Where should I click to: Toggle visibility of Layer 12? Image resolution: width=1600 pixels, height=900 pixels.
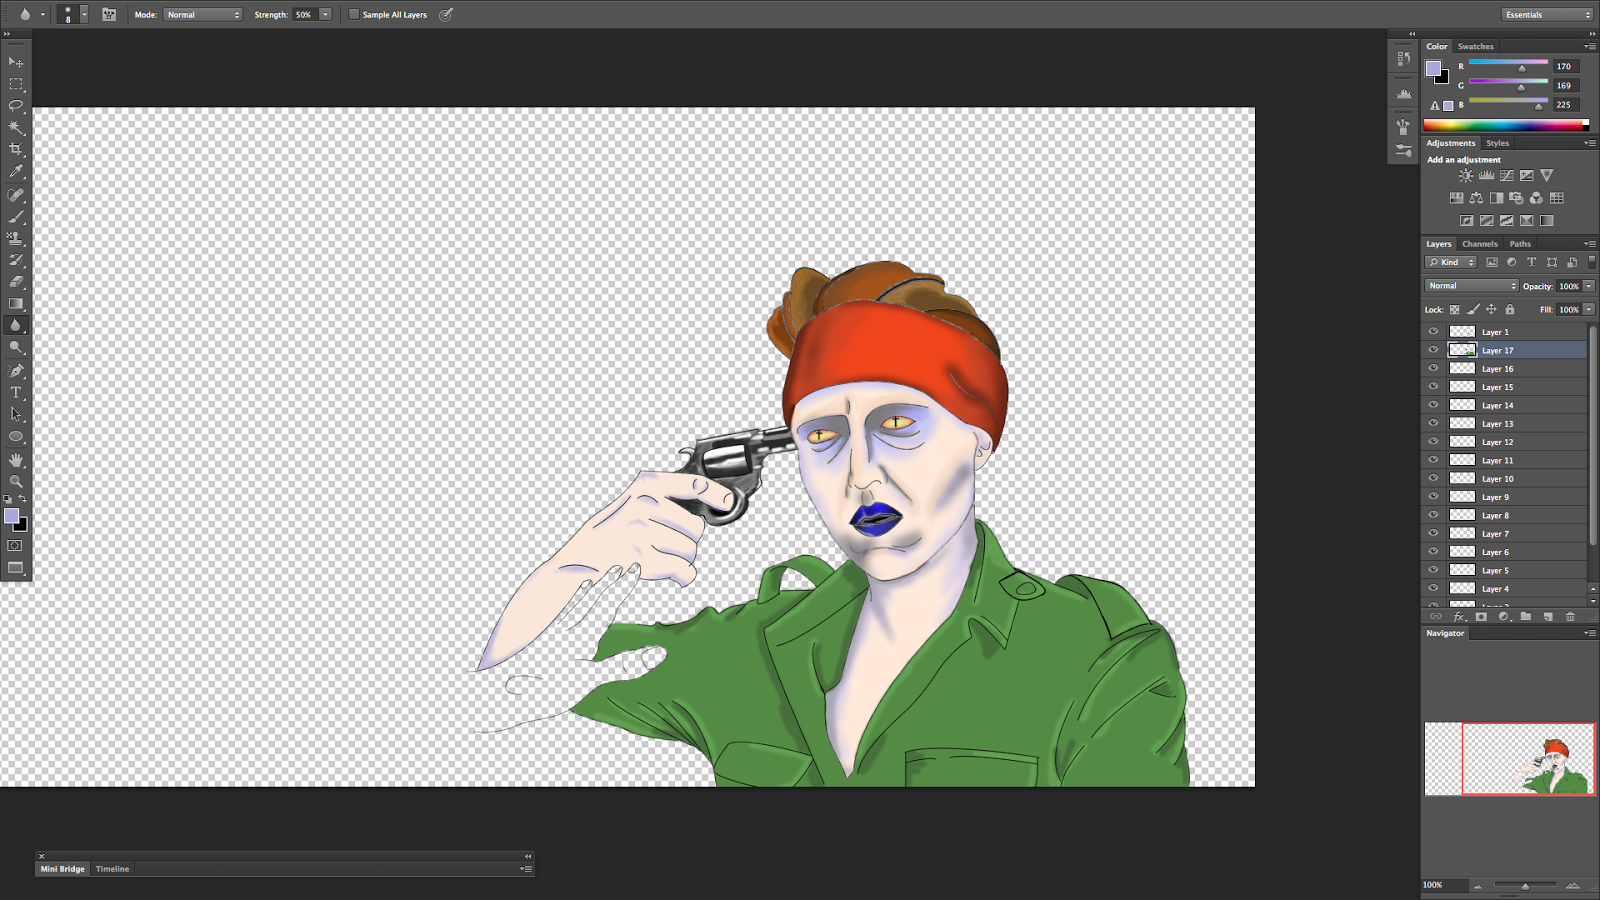1433,441
